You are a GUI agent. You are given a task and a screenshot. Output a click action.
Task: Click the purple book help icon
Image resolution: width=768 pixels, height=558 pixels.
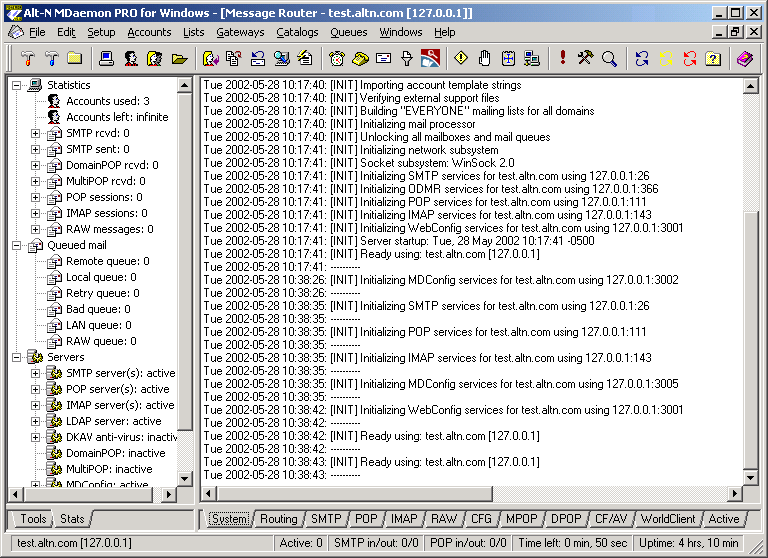click(x=744, y=58)
